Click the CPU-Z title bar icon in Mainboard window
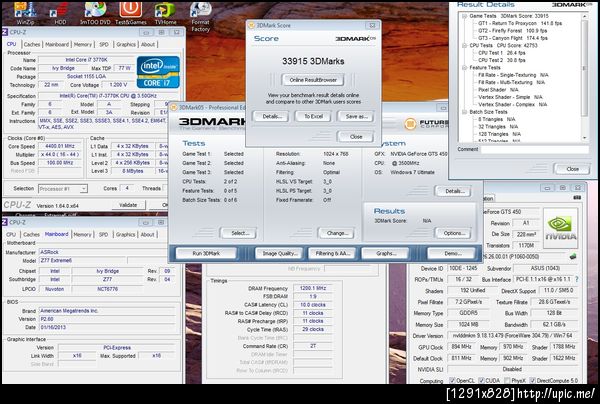 click(5, 222)
